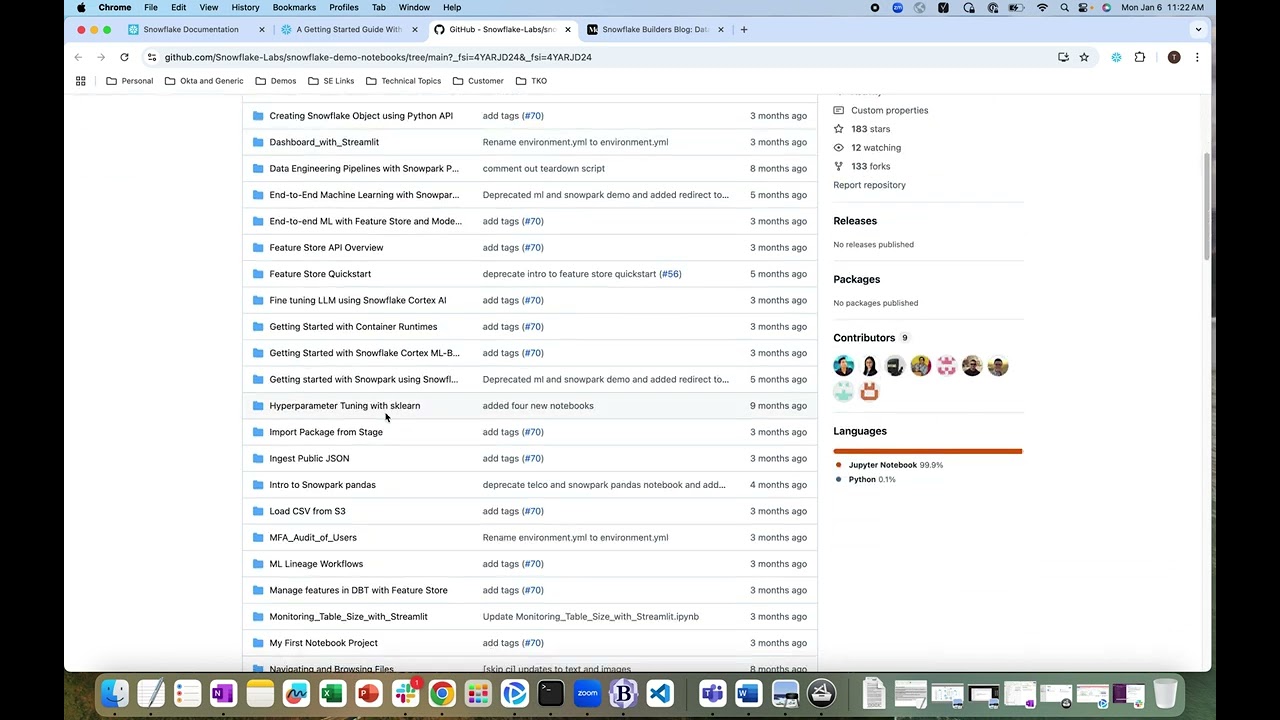Open the #70 link in Import Package from Stage row
This screenshot has height=720, width=1280.
(533, 432)
